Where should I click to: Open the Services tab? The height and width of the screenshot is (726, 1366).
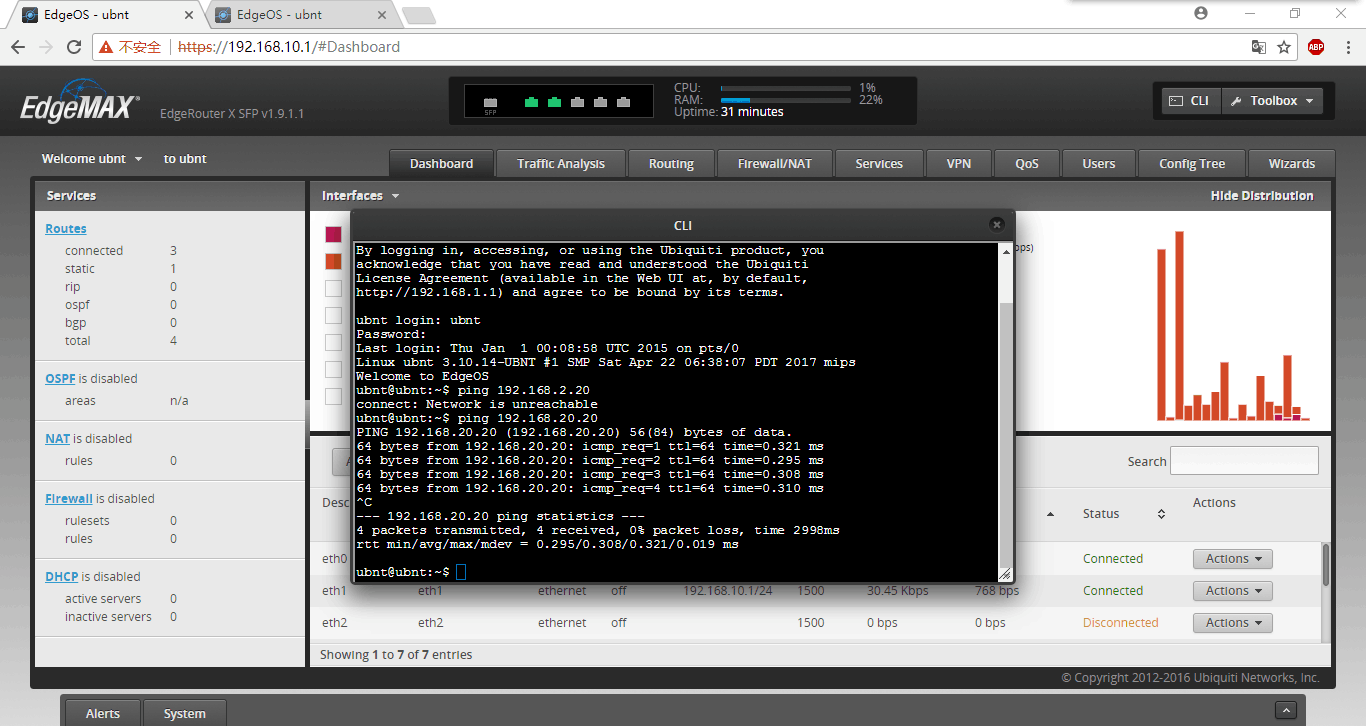(879, 164)
